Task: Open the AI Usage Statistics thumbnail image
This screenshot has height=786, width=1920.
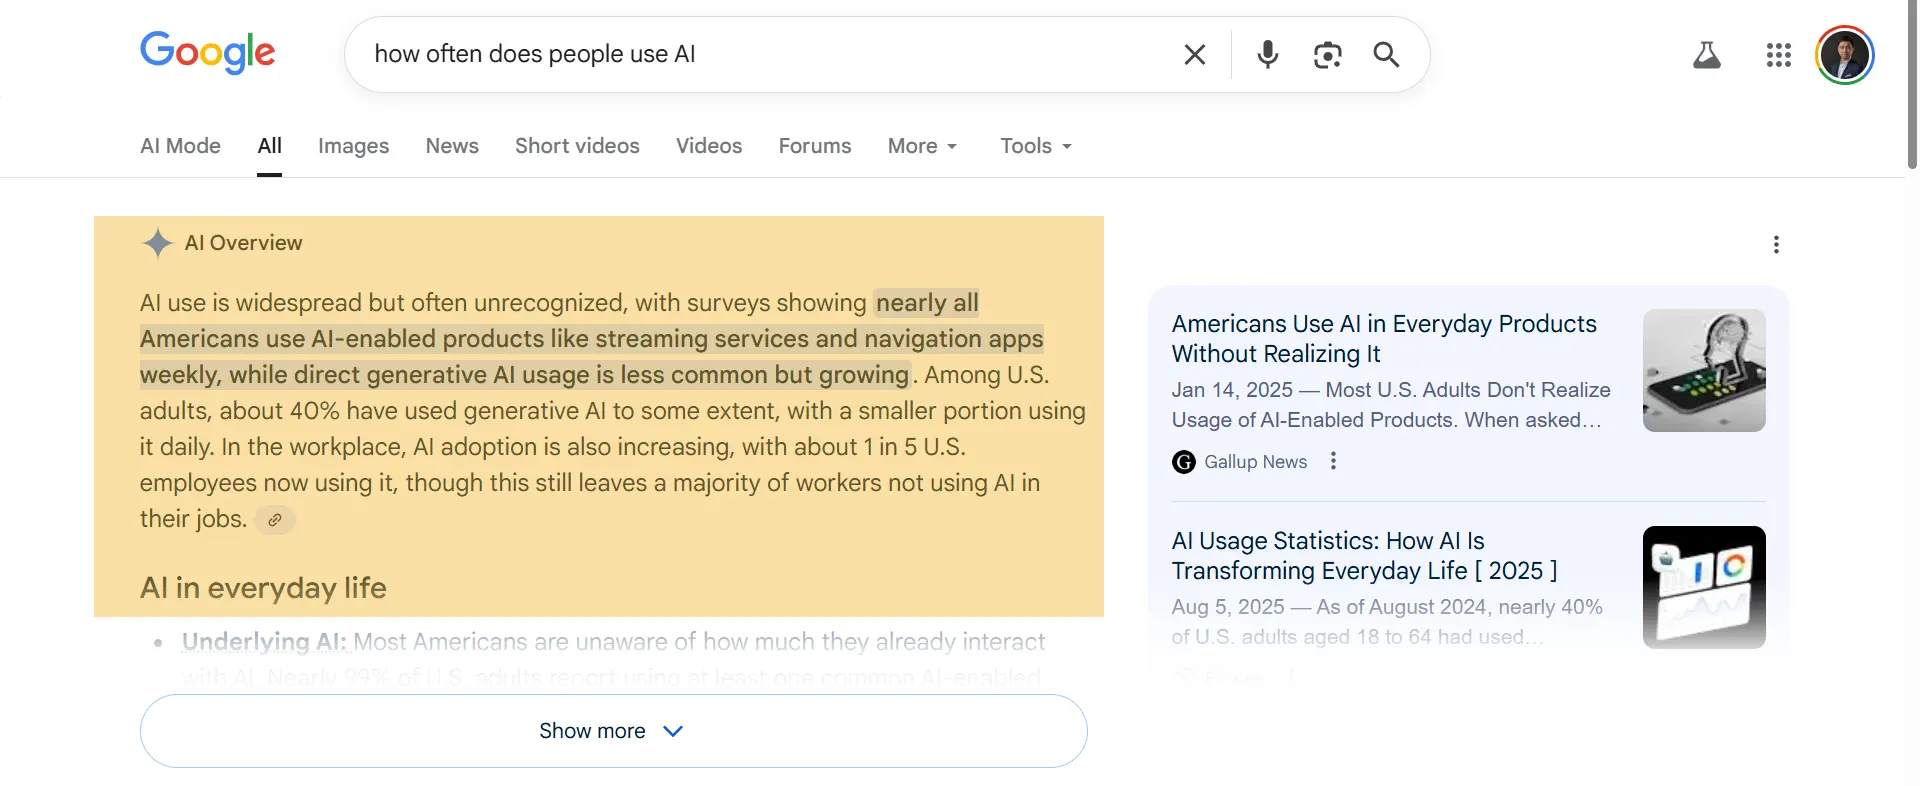Action: [1704, 587]
